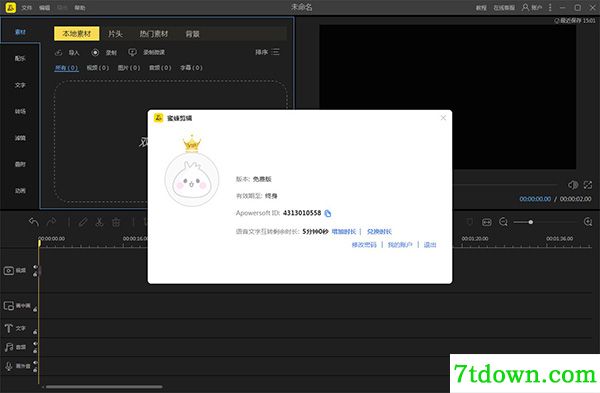Open 在线客服 online support

click(x=504, y=8)
